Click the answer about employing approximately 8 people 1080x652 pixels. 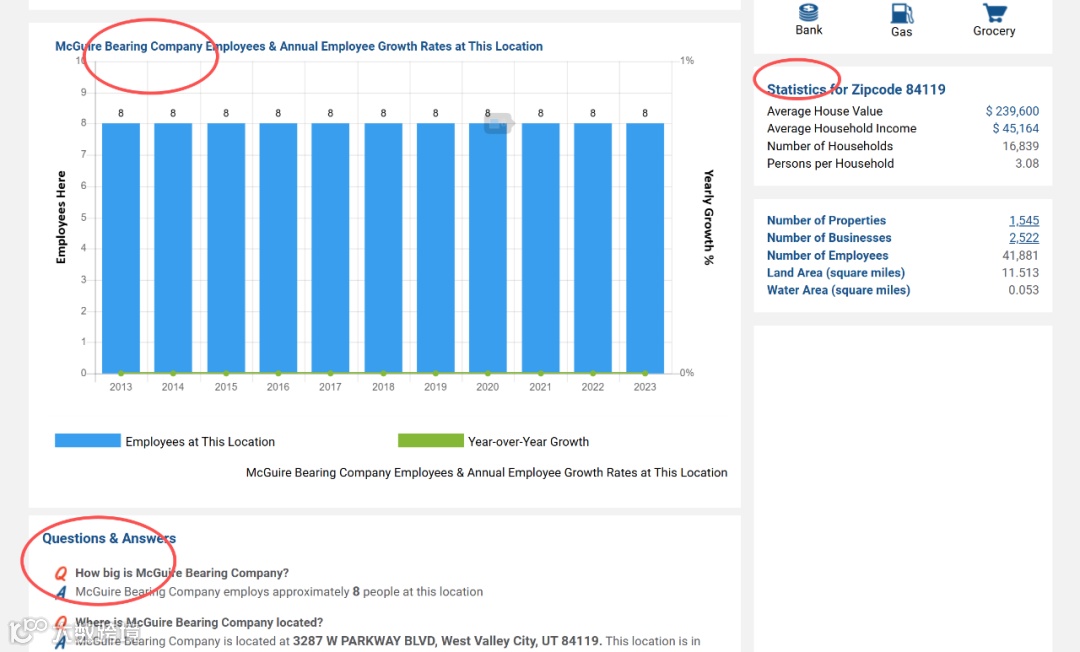coord(279,591)
